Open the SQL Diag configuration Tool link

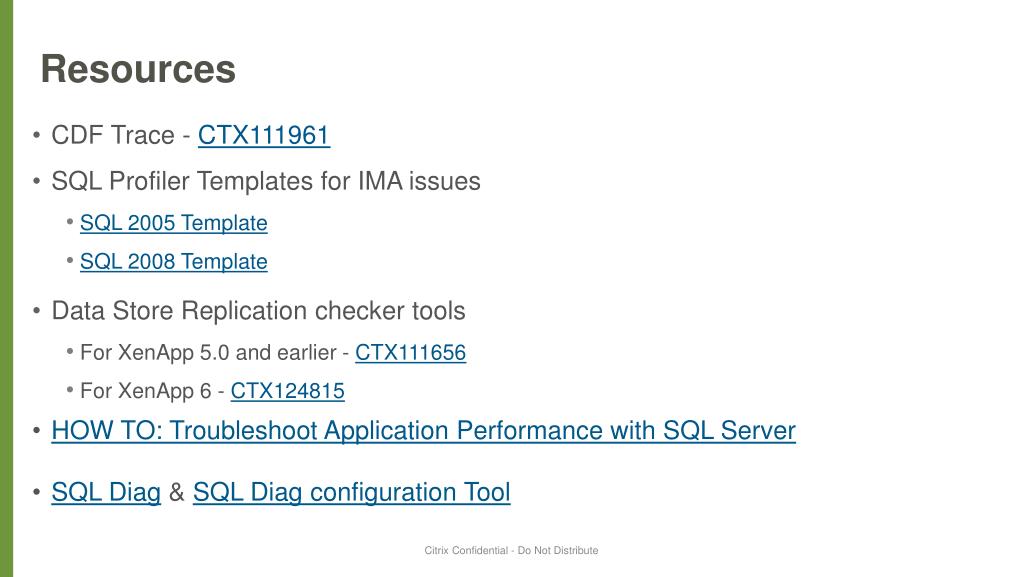(352, 492)
